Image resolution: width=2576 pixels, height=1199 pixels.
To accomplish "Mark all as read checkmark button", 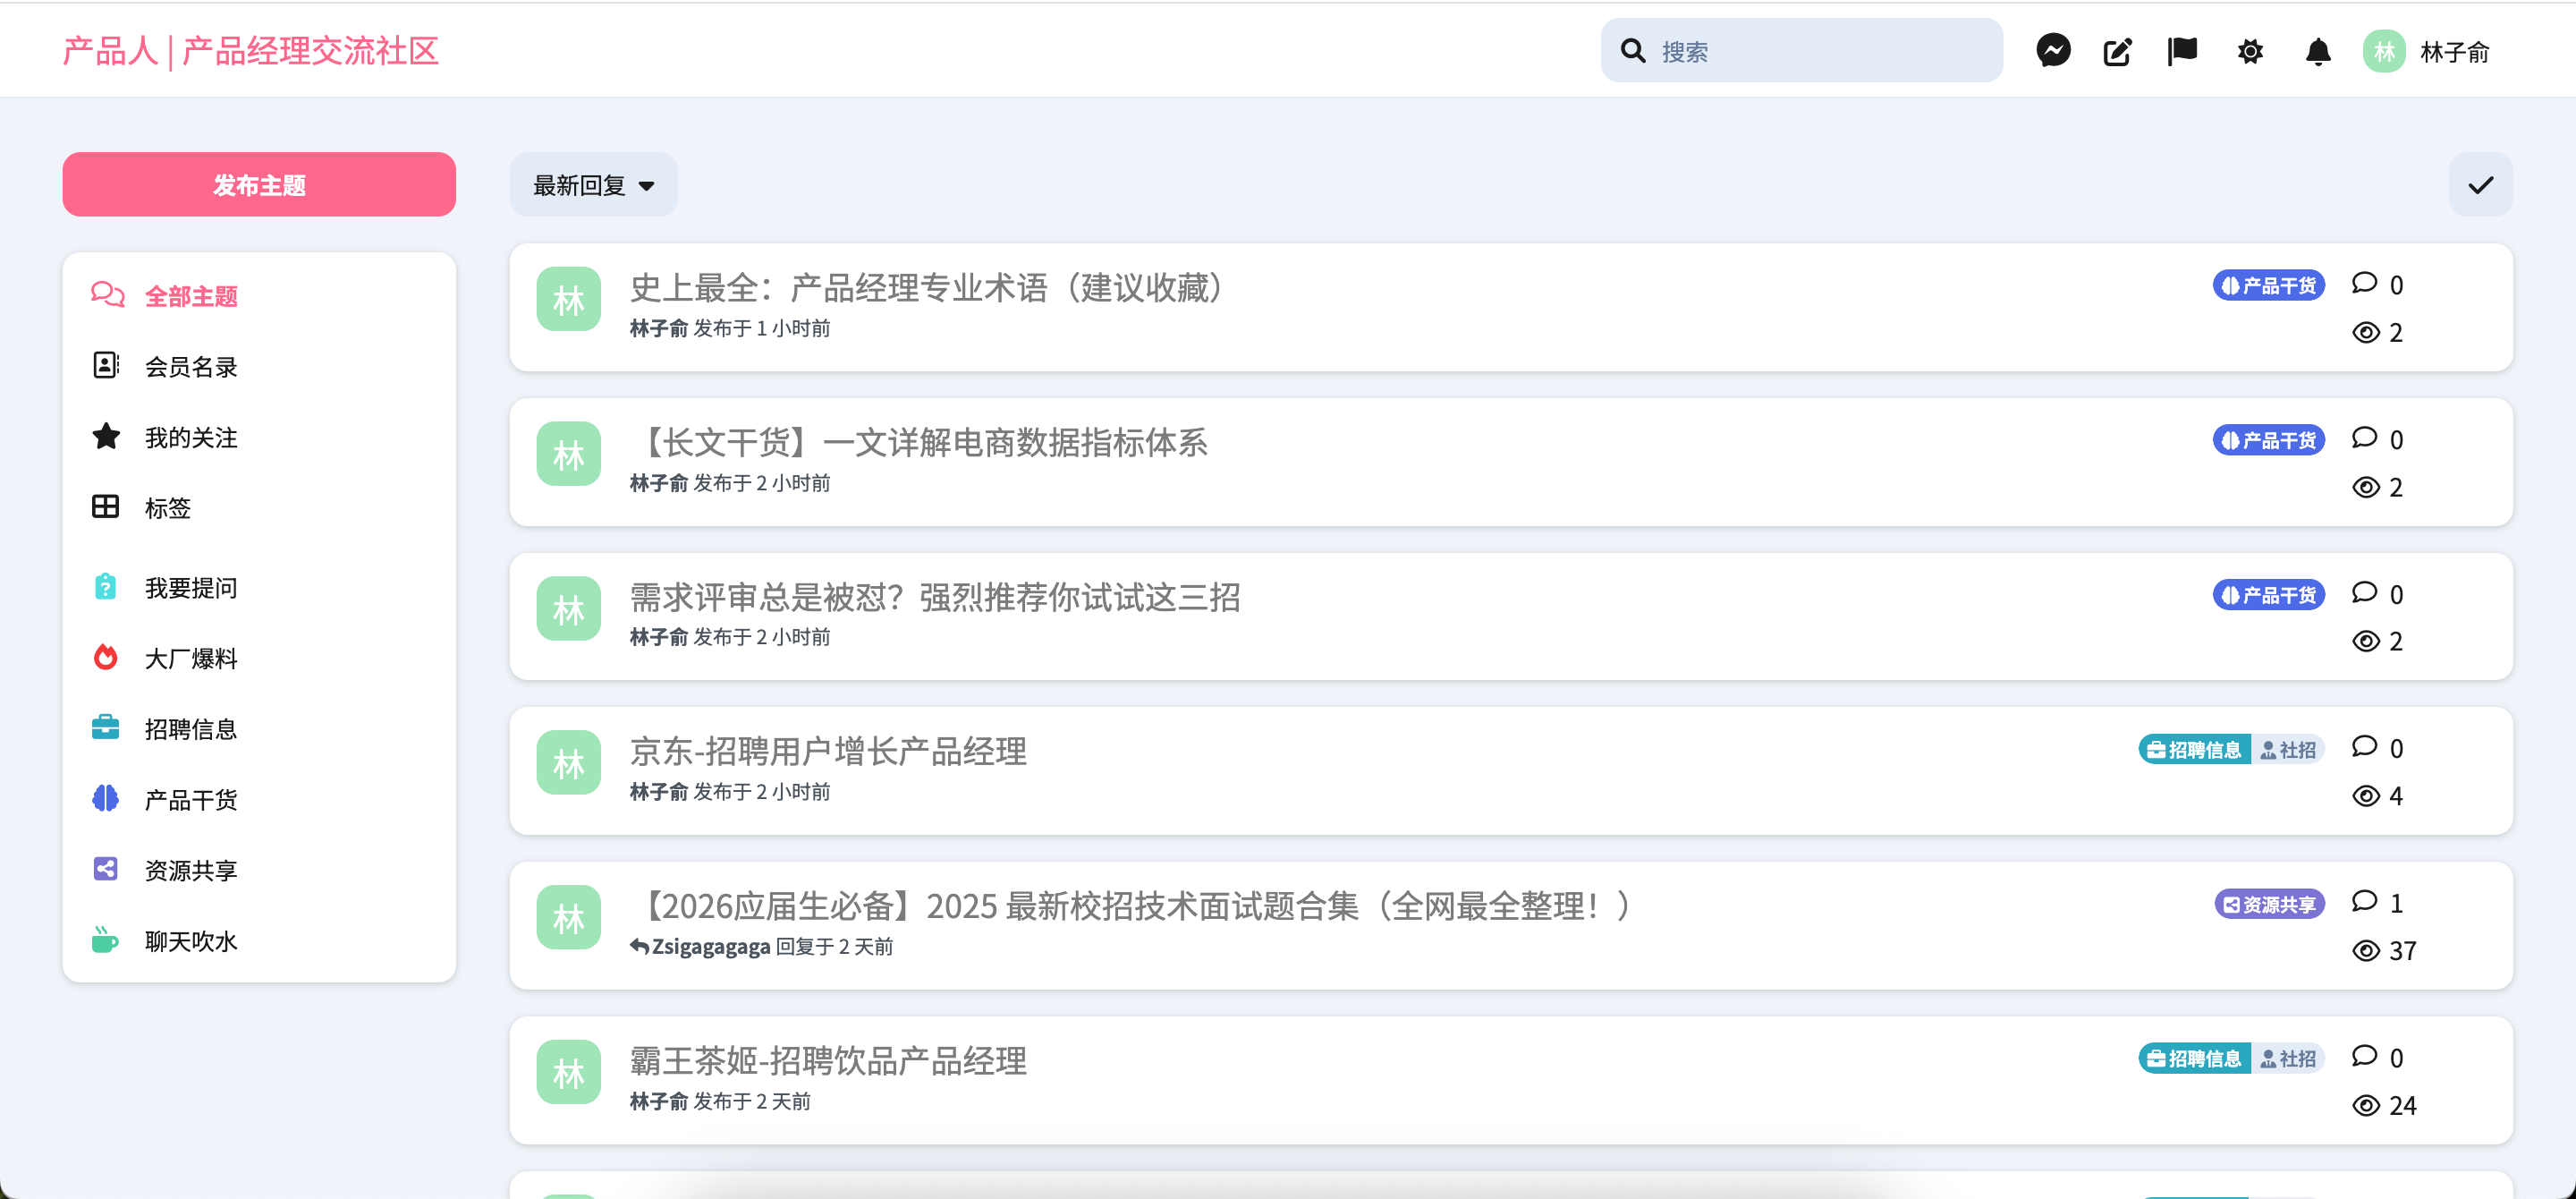I will click(x=2480, y=185).
